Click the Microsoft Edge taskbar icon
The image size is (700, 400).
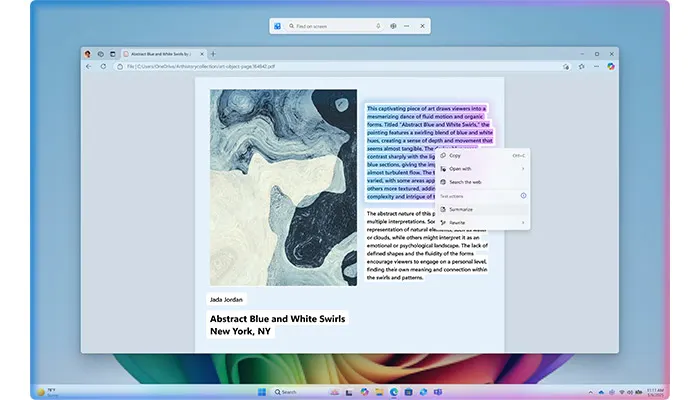coord(394,392)
